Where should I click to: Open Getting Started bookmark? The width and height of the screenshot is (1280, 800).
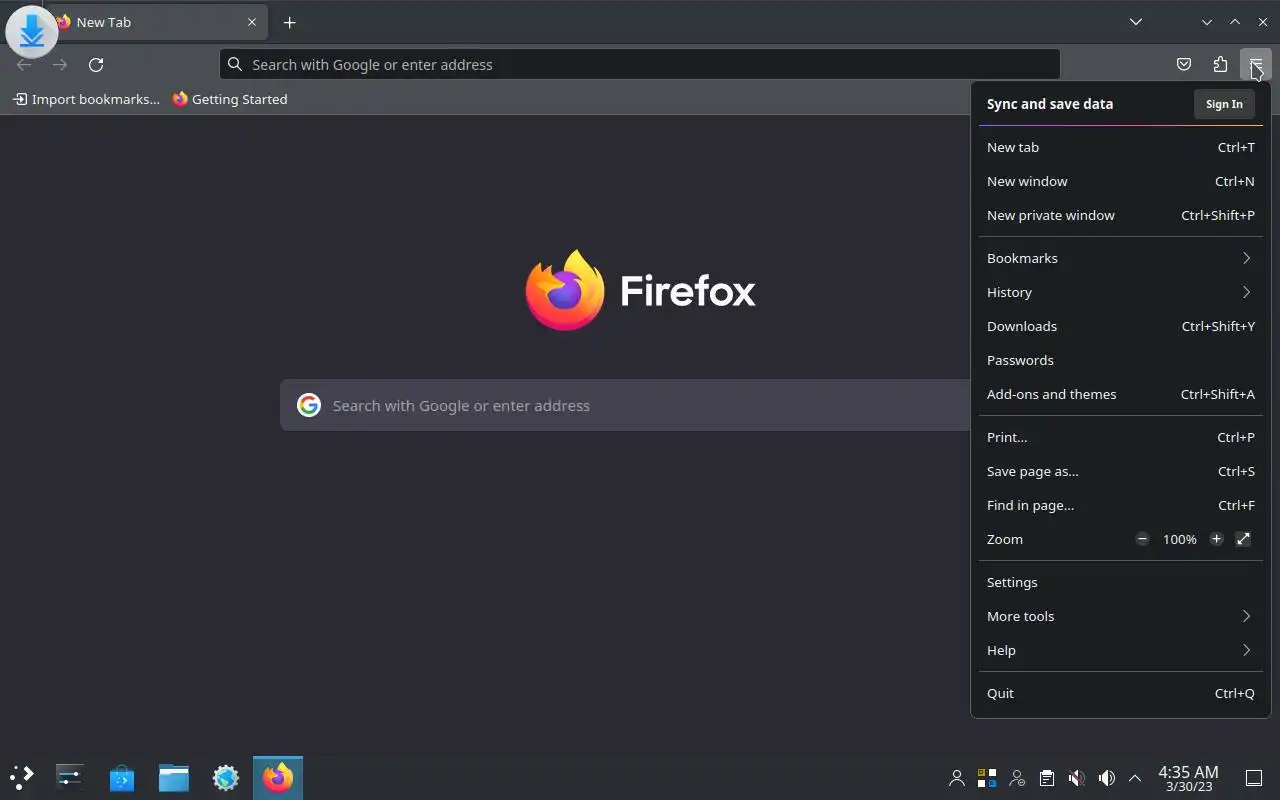(x=230, y=99)
